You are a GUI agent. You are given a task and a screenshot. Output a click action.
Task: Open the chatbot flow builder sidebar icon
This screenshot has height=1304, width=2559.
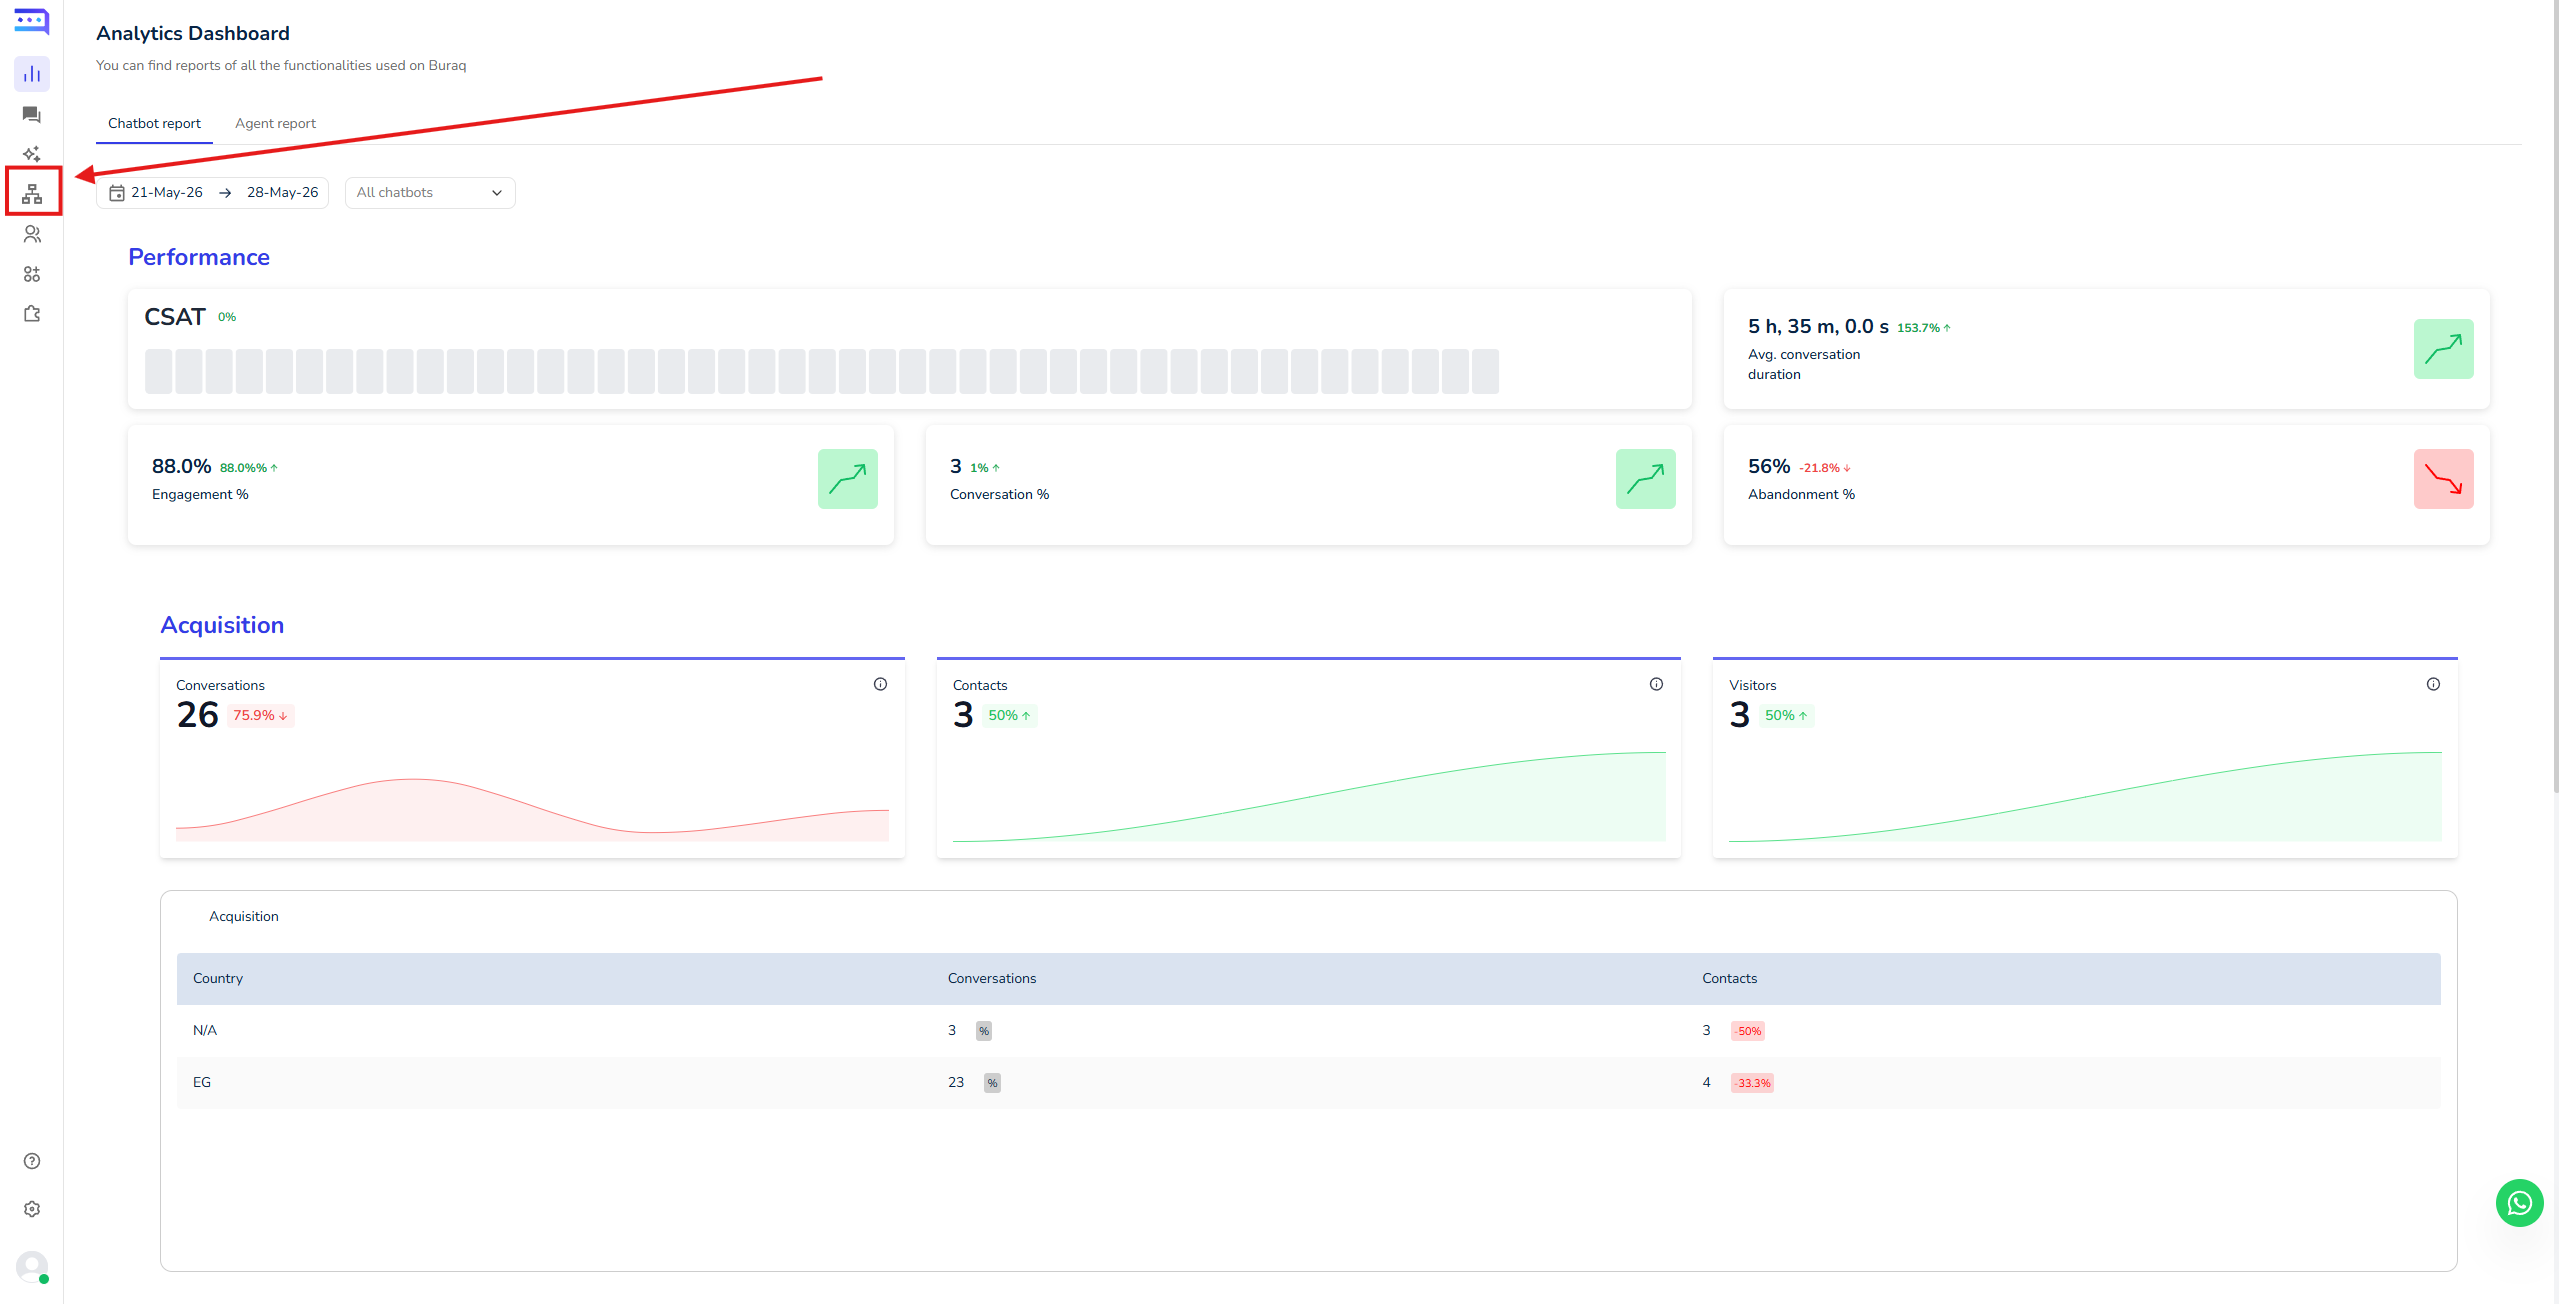pyautogui.click(x=32, y=194)
